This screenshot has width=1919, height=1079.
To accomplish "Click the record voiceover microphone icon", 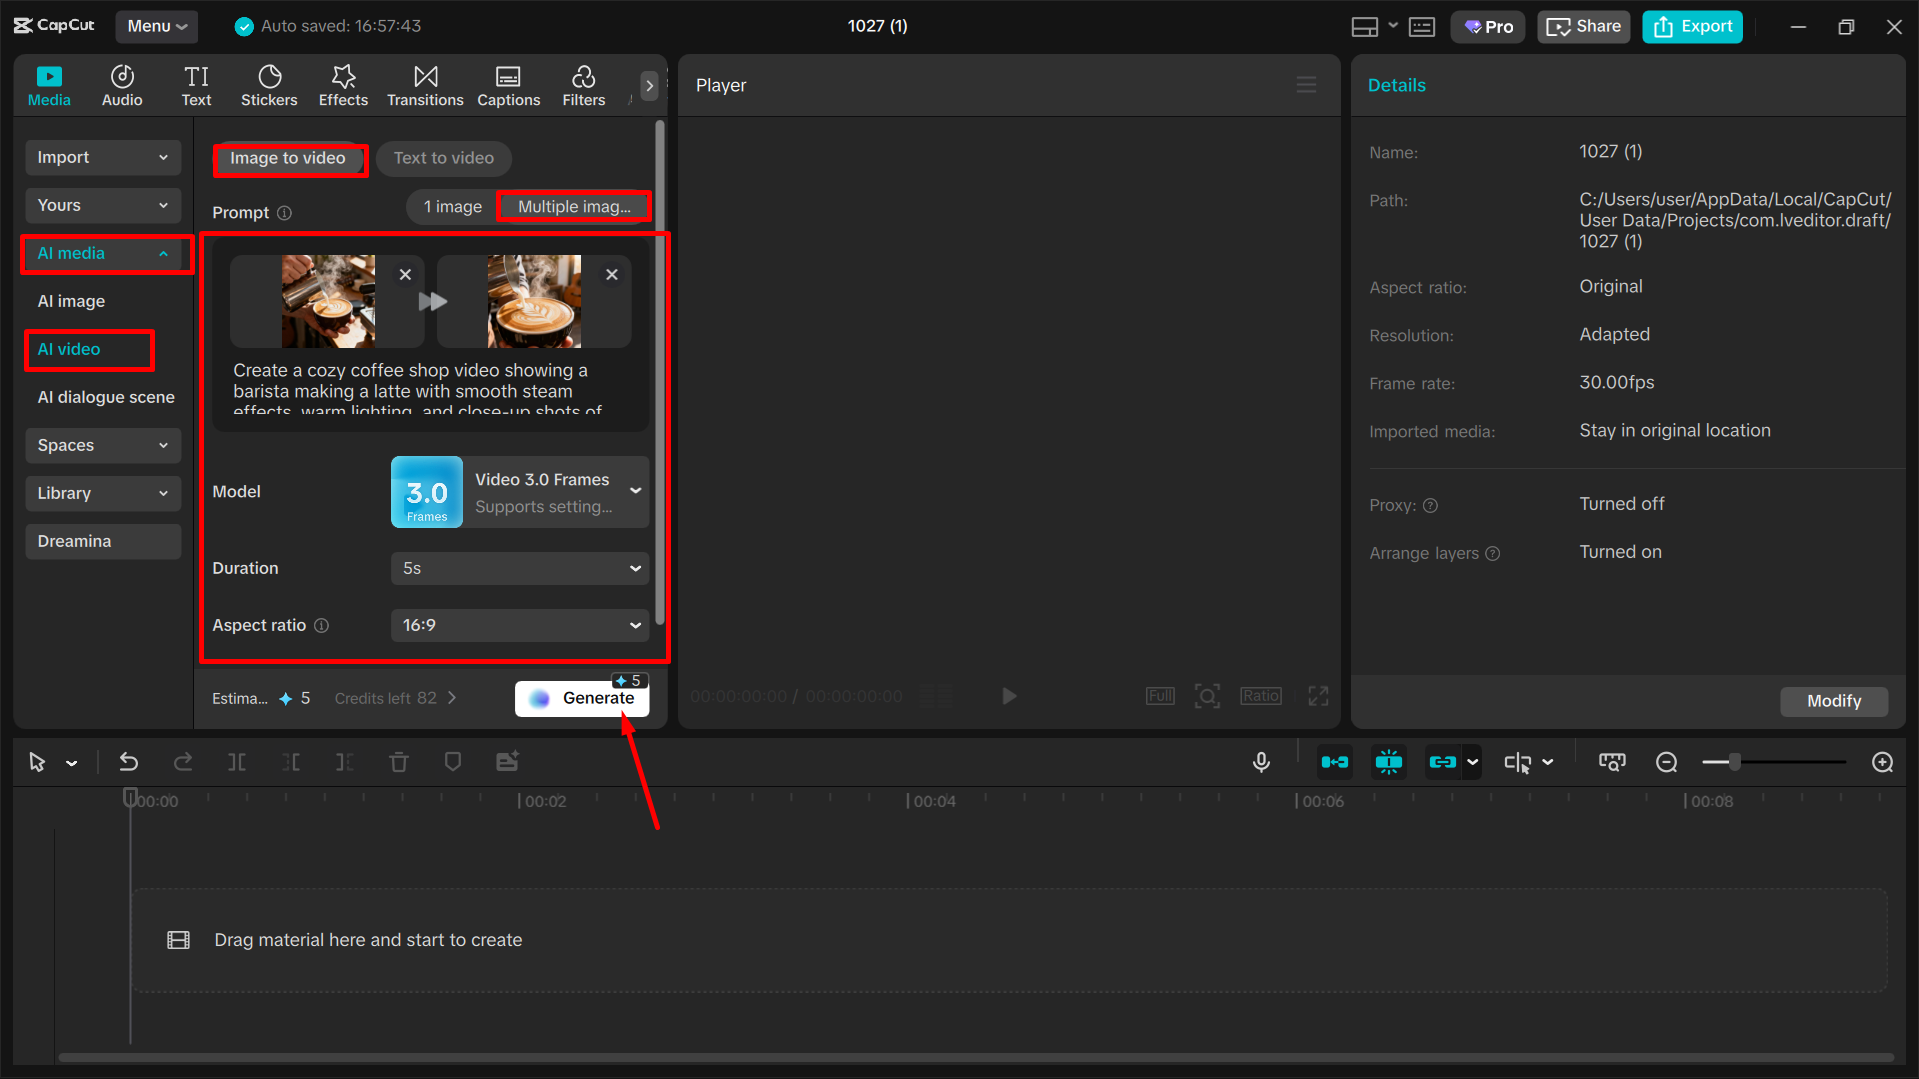I will [x=1261, y=761].
